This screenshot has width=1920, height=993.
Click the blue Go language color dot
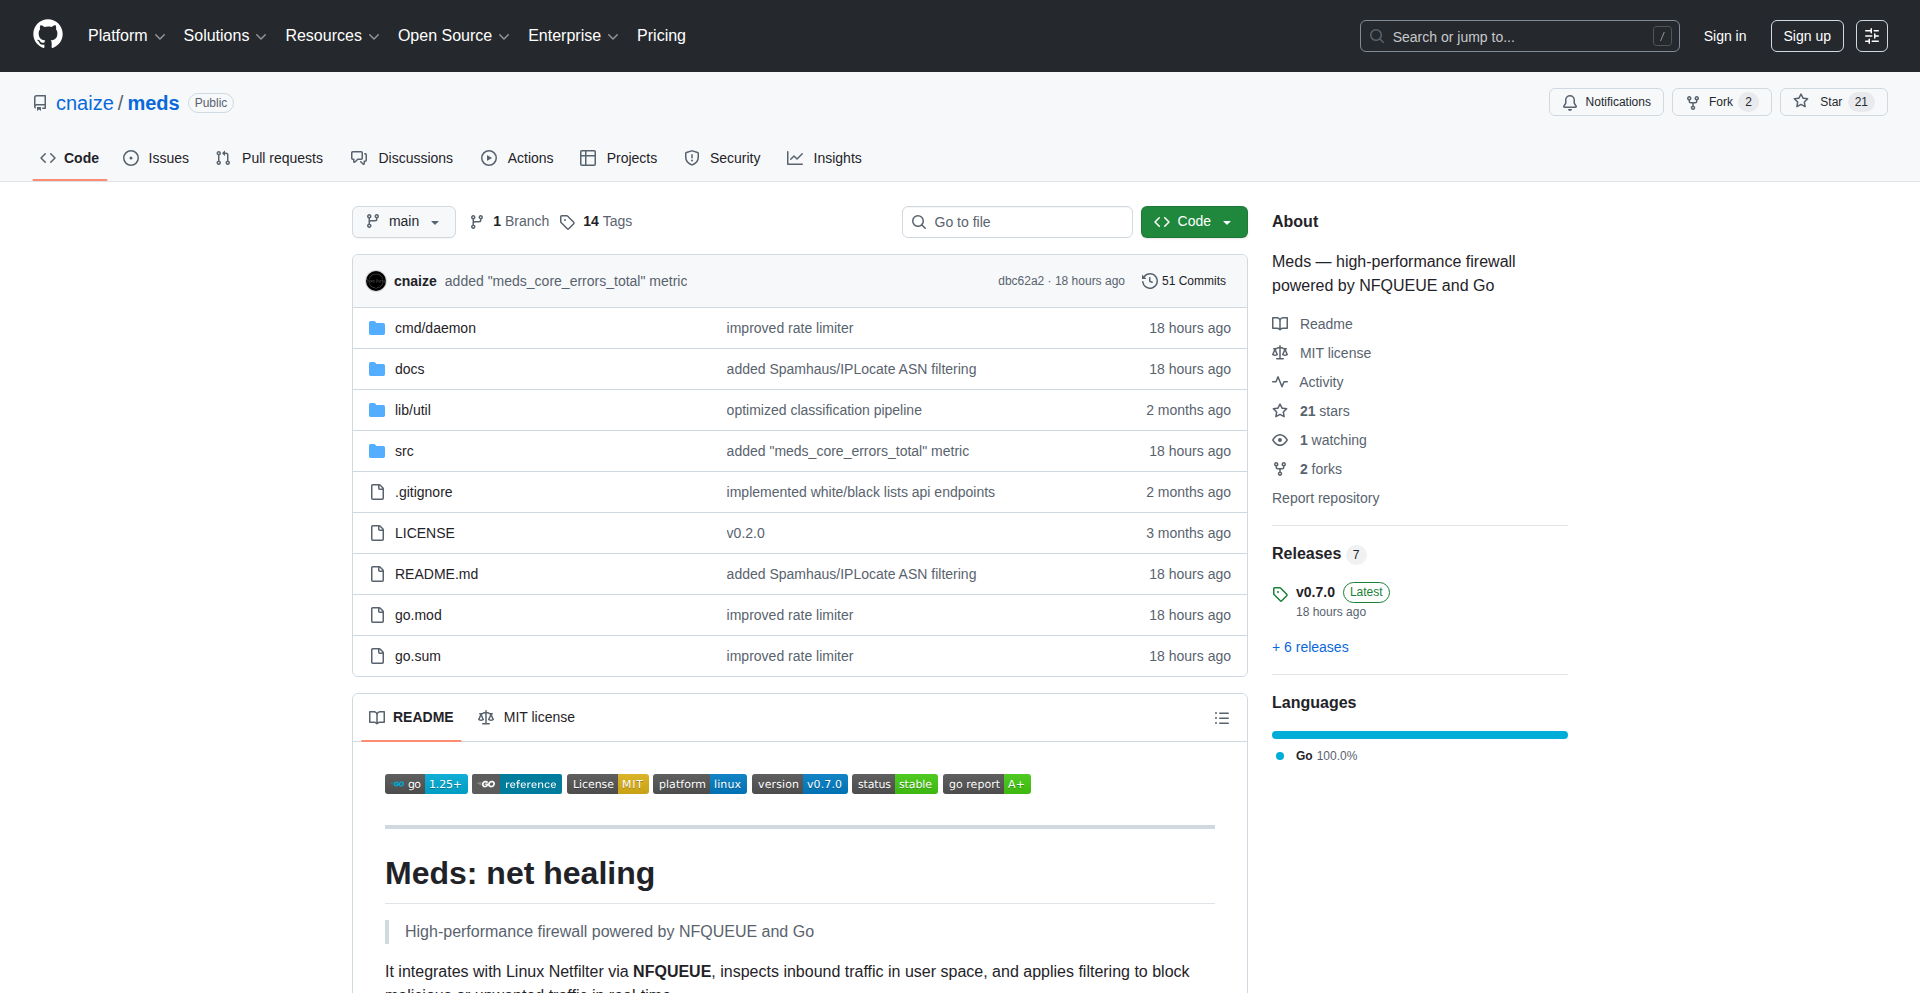[1280, 756]
